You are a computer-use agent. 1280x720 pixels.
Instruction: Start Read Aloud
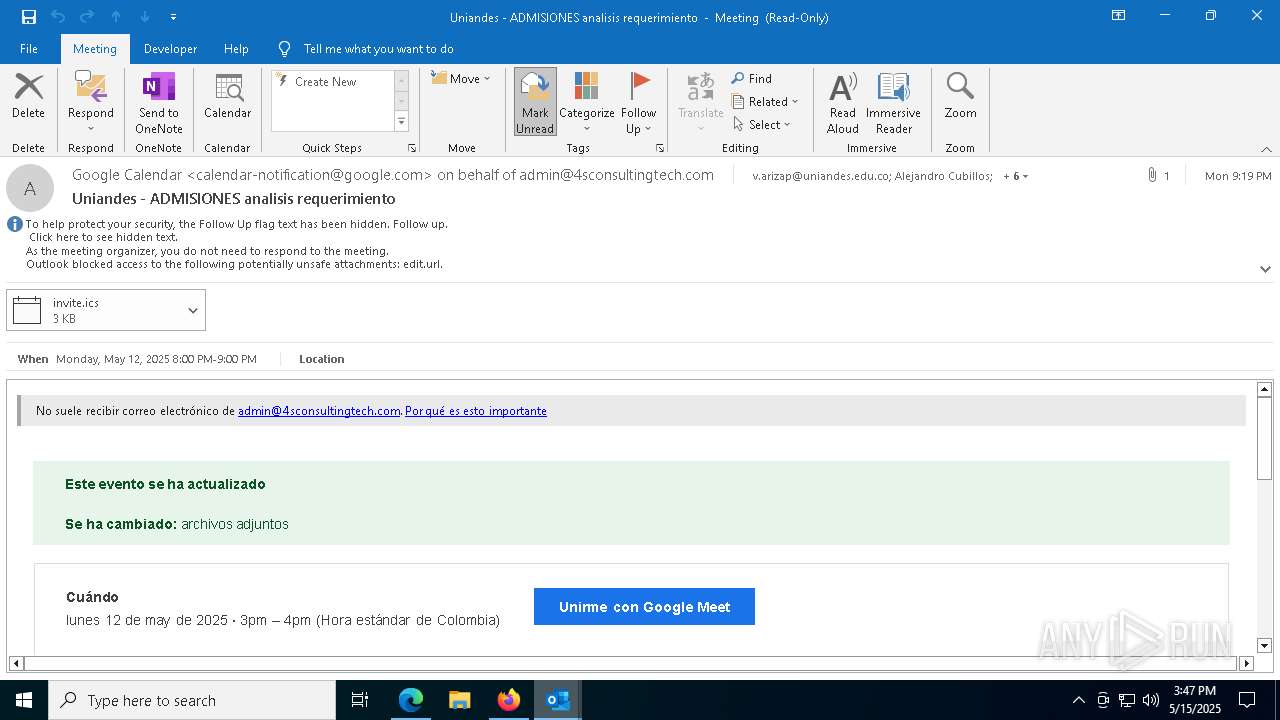[843, 102]
